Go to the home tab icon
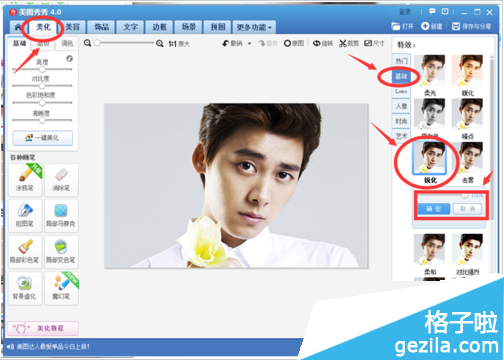Image resolution: width=504 pixels, height=360 pixels. pyautogui.click(x=18, y=27)
